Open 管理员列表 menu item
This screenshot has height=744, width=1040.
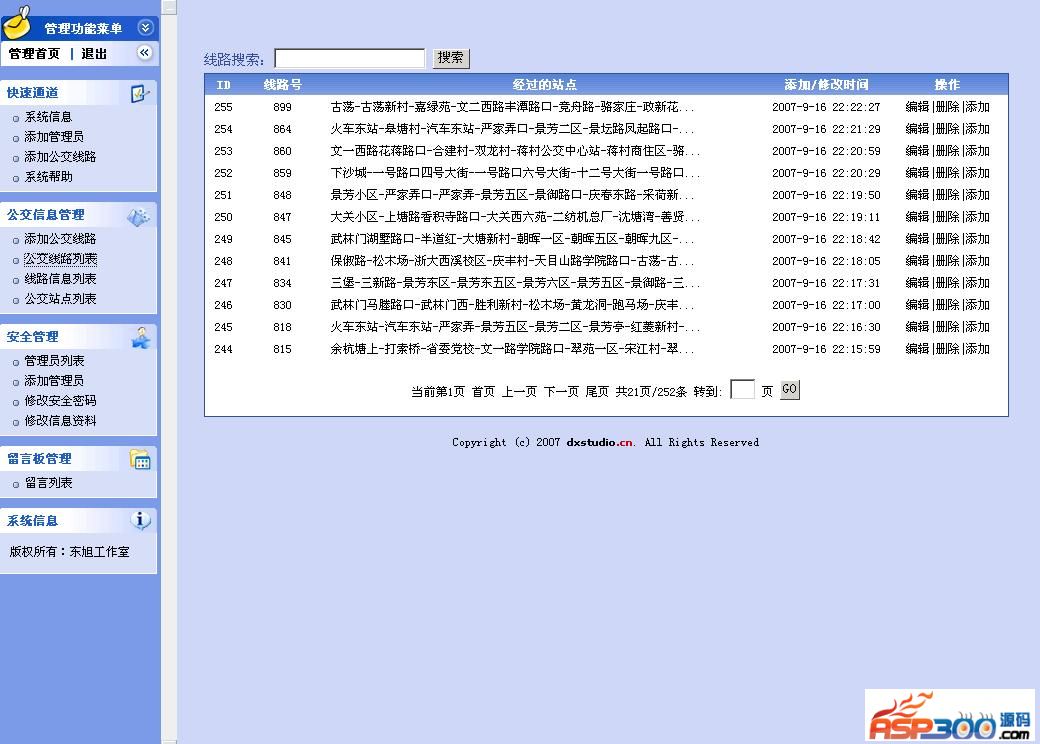[x=54, y=361]
